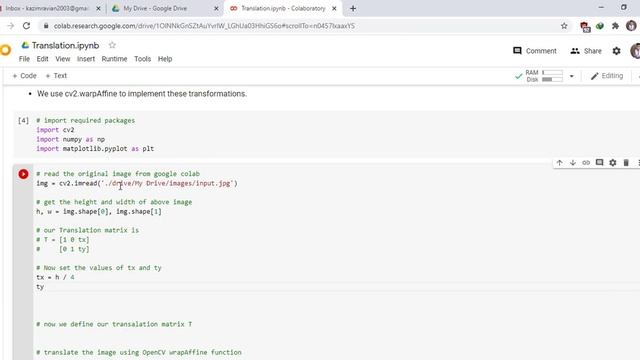The image size is (640, 360).
Task: Go forward in browser history
Action: pos(10,26)
